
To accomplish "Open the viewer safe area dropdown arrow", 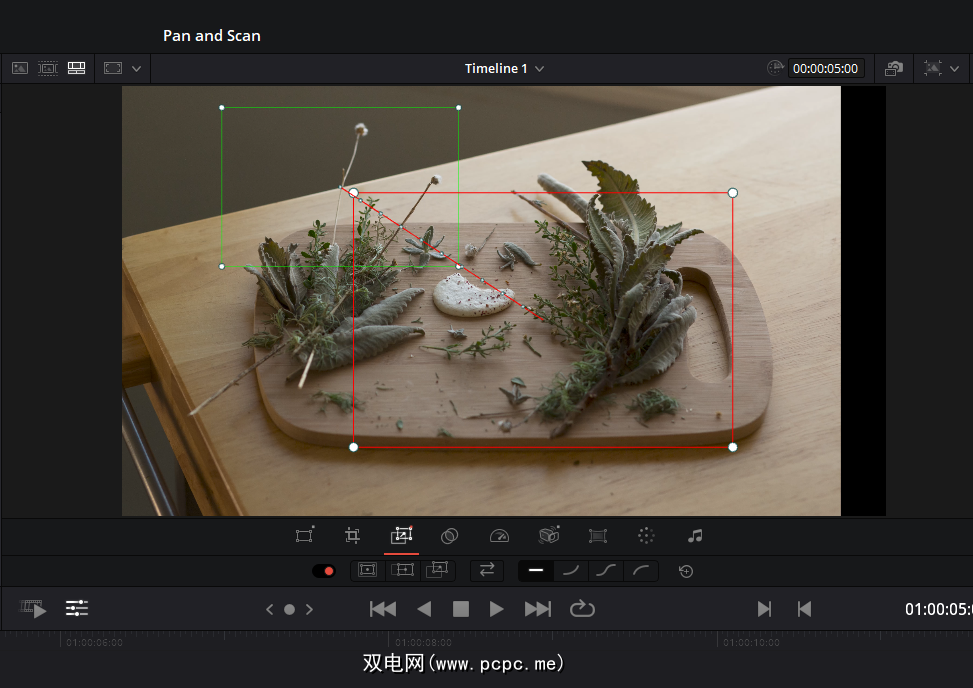I will coord(136,69).
